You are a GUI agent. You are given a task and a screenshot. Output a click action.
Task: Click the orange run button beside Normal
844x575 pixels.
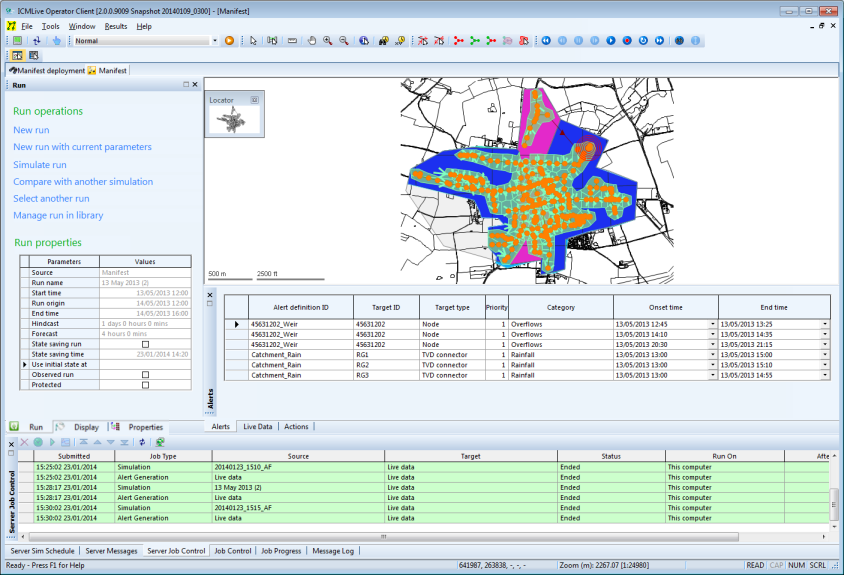pyautogui.click(x=229, y=41)
